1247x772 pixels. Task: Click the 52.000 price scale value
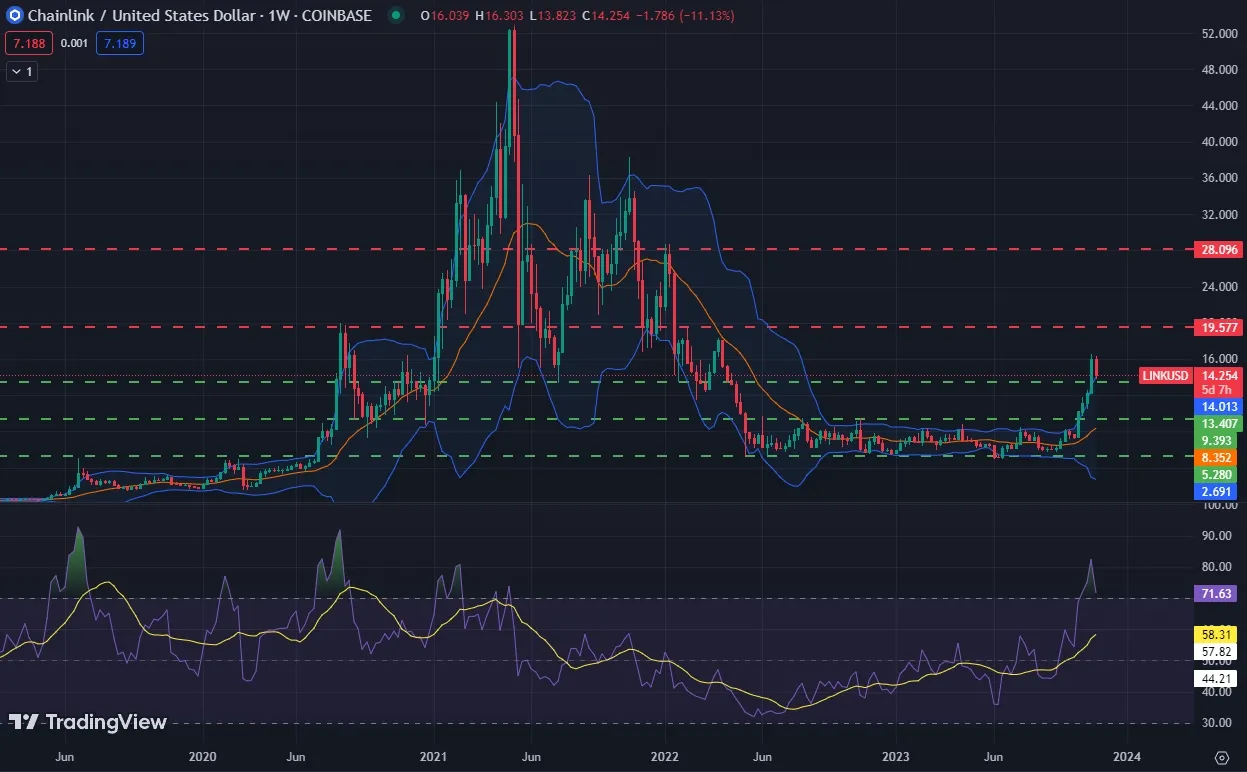[x=1219, y=34]
